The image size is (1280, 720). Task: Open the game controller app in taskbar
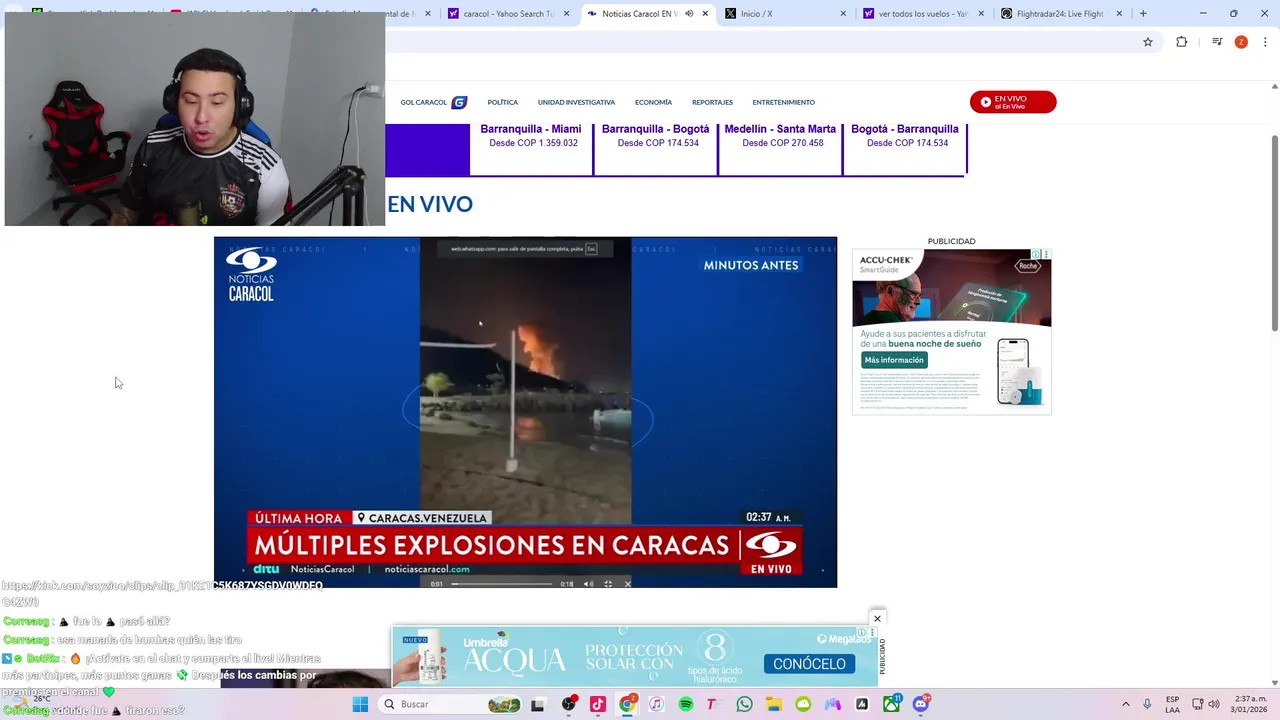[x=832, y=704]
